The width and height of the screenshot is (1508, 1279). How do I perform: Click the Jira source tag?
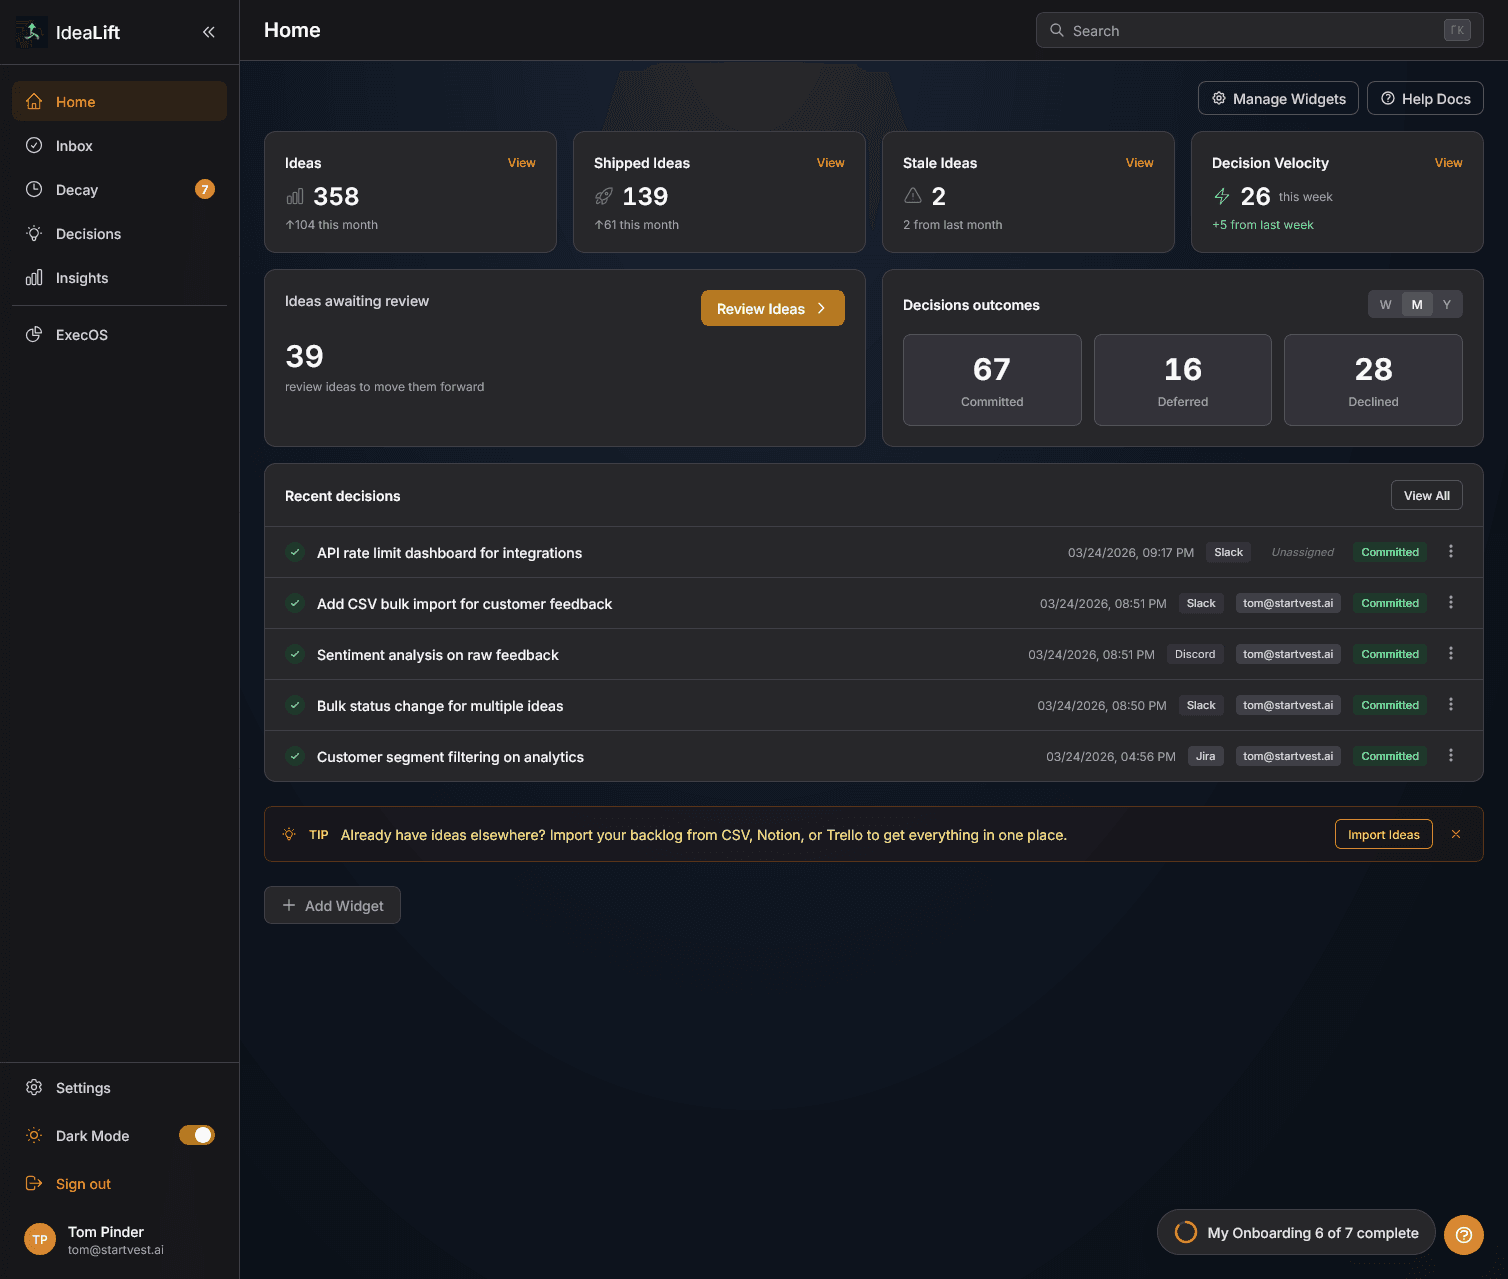click(x=1206, y=756)
